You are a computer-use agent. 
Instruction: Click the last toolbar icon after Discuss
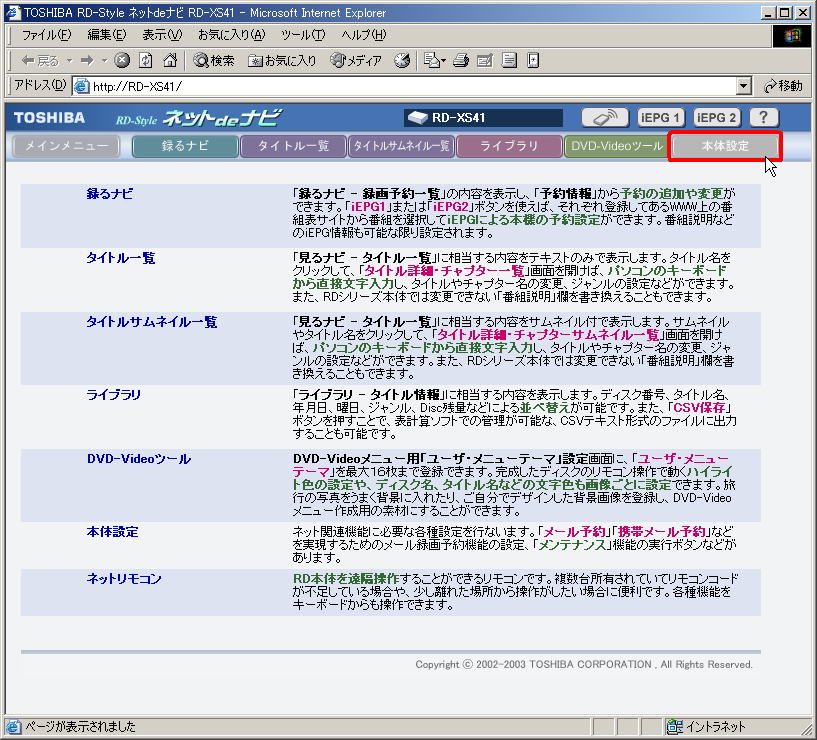533,61
